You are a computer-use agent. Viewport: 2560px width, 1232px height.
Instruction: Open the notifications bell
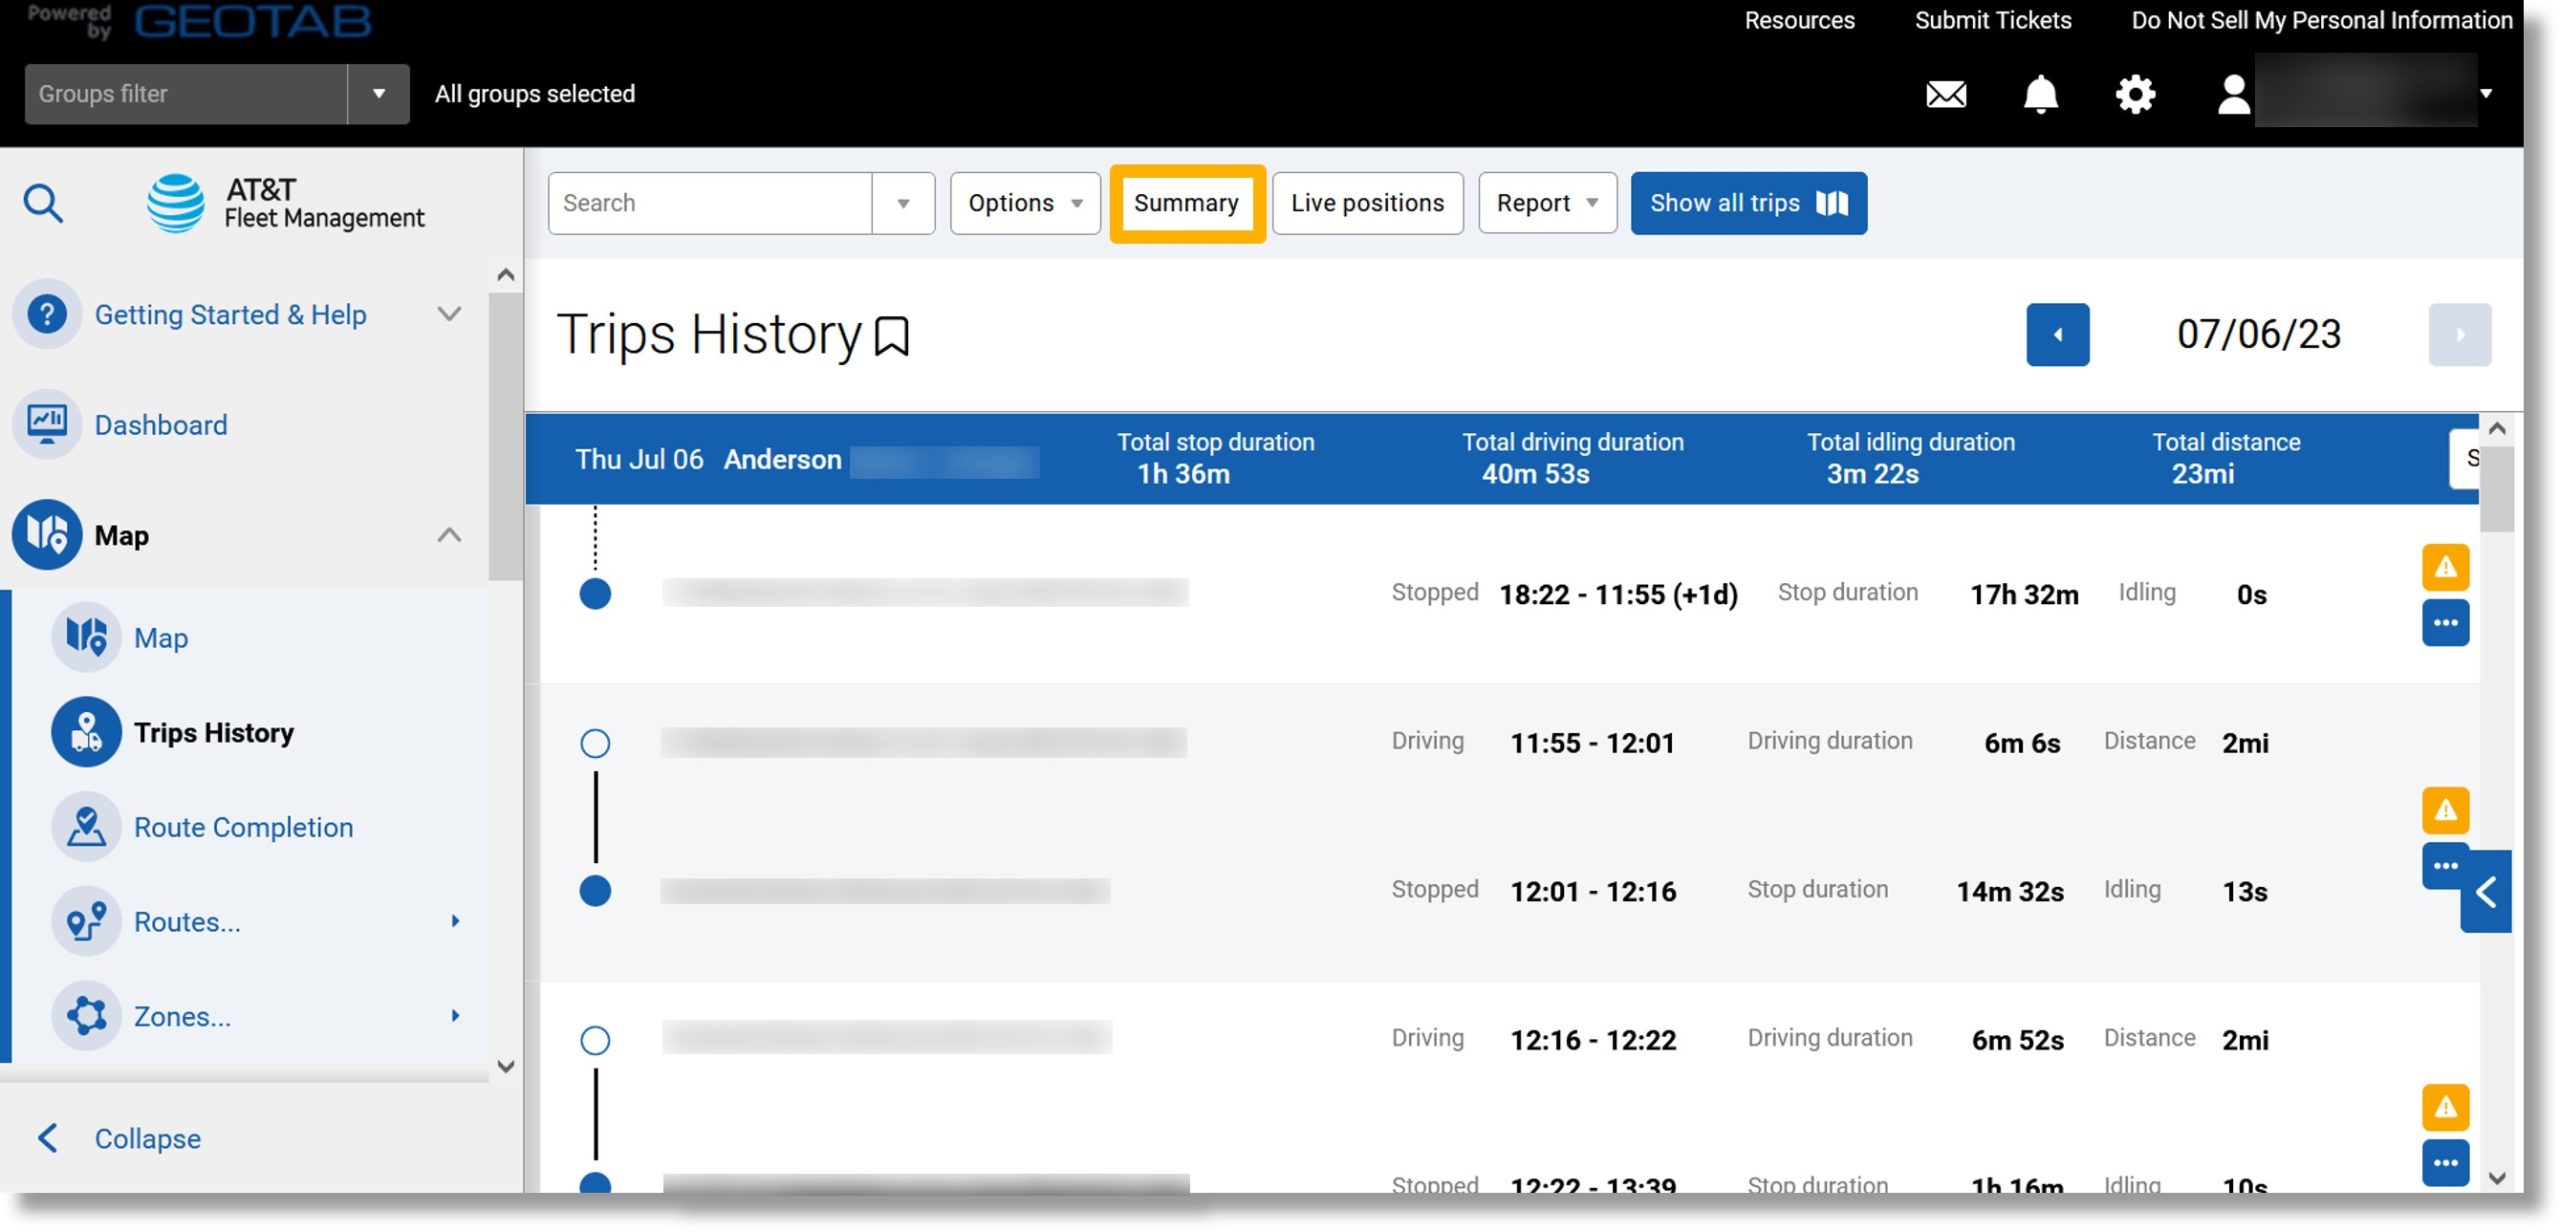click(x=2040, y=94)
